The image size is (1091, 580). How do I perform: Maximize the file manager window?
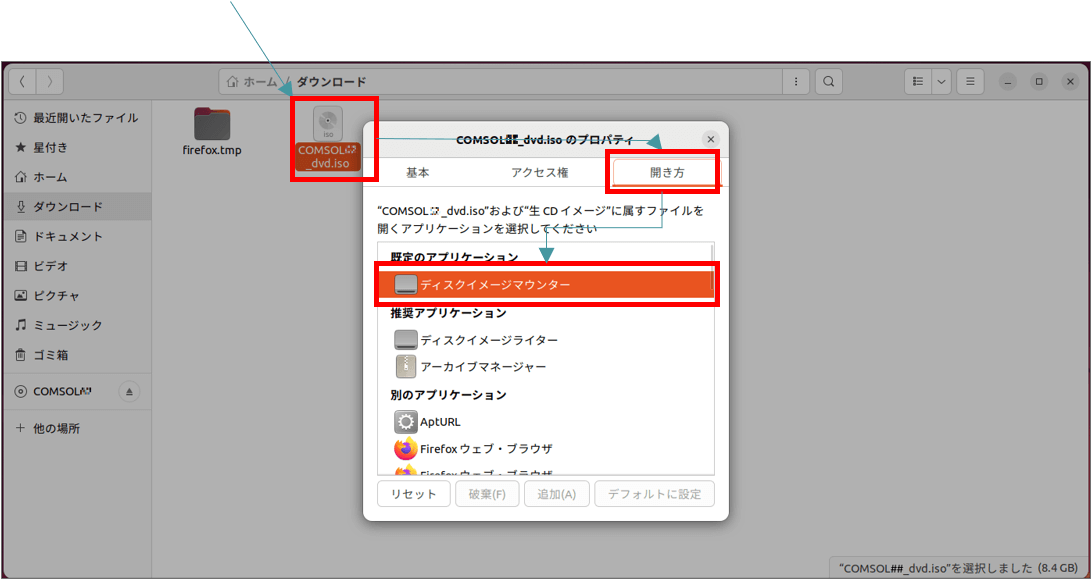1039,81
